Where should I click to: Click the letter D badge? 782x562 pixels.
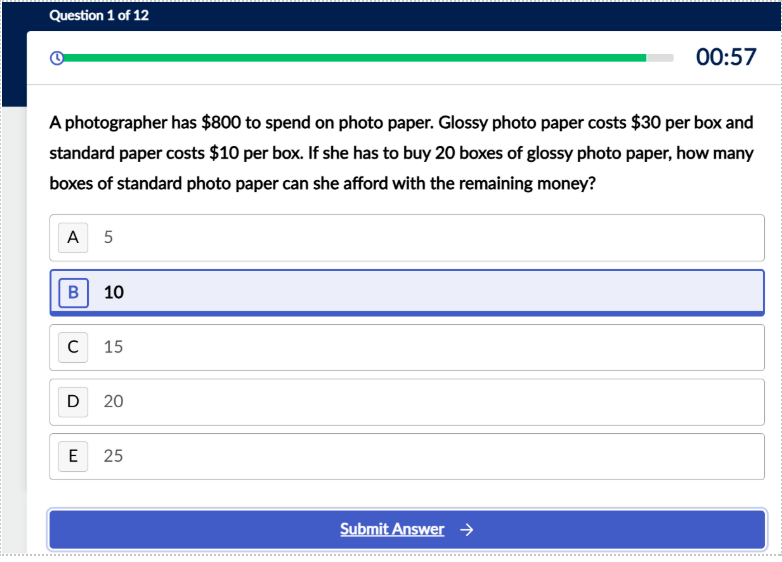pos(71,401)
